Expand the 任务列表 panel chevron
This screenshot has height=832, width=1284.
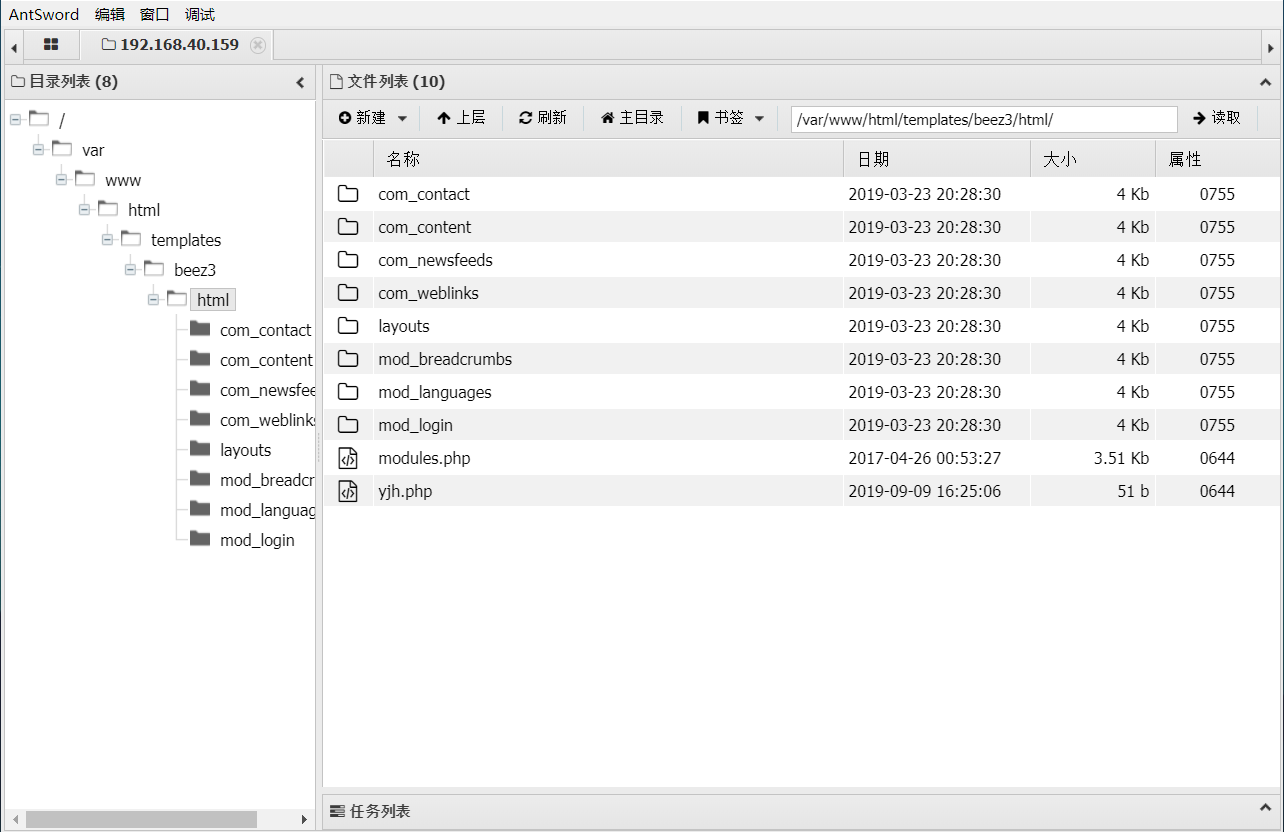point(1265,808)
